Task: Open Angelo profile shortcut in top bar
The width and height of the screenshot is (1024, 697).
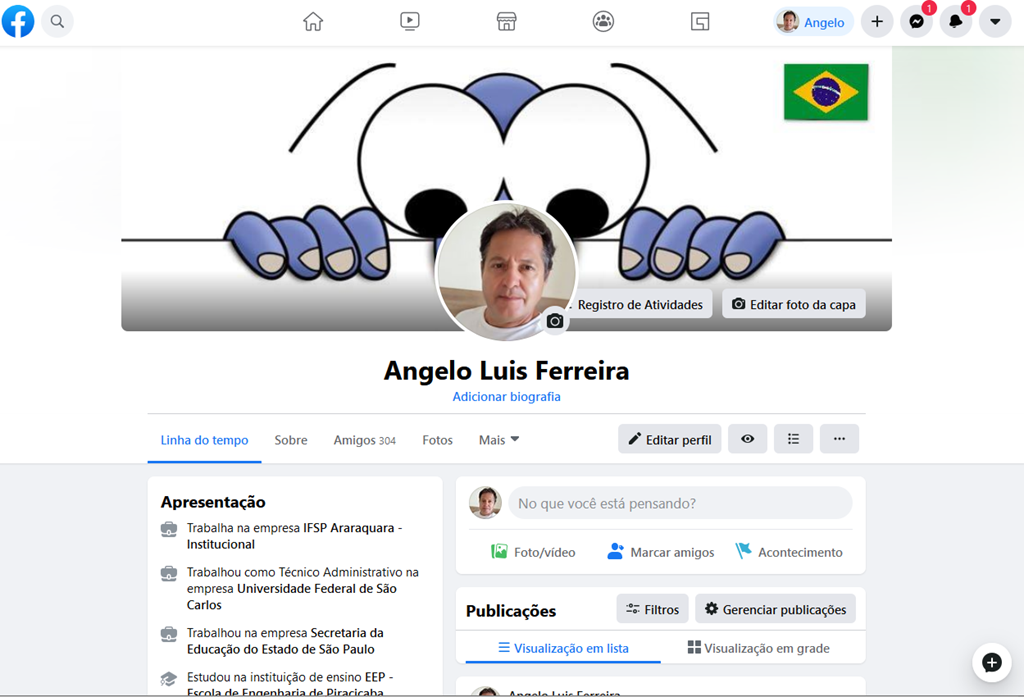Action: (x=813, y=22)
